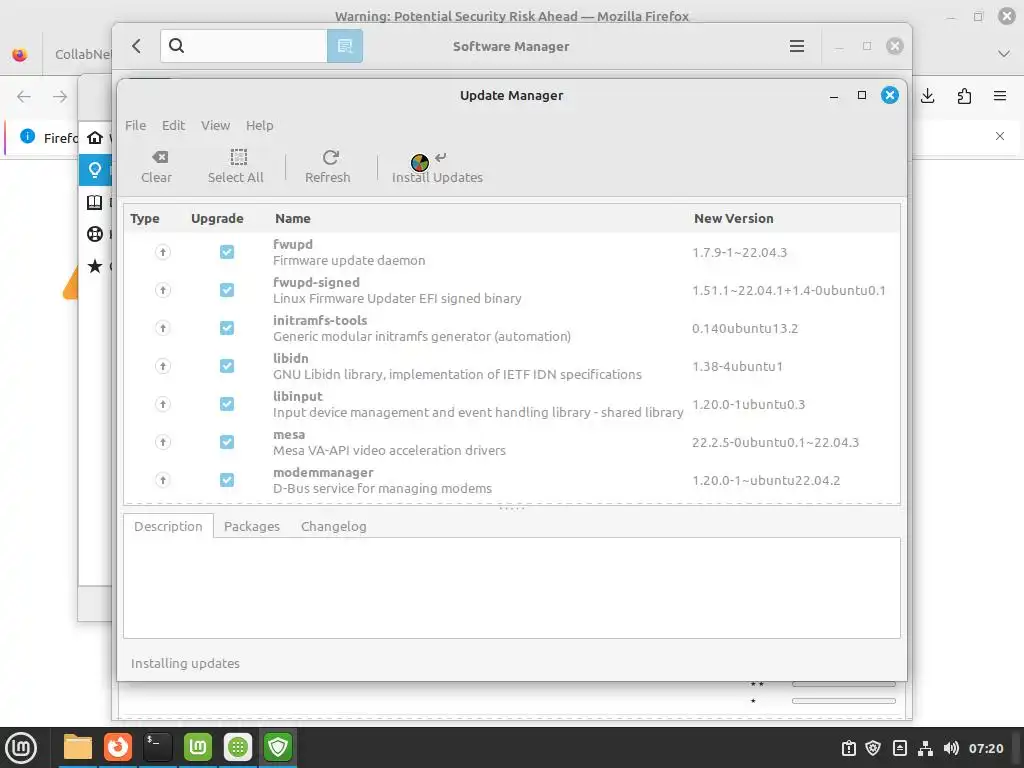Click the type icon in mesa row
Screen dimensions: 1024x768
[x=163, y=442]
